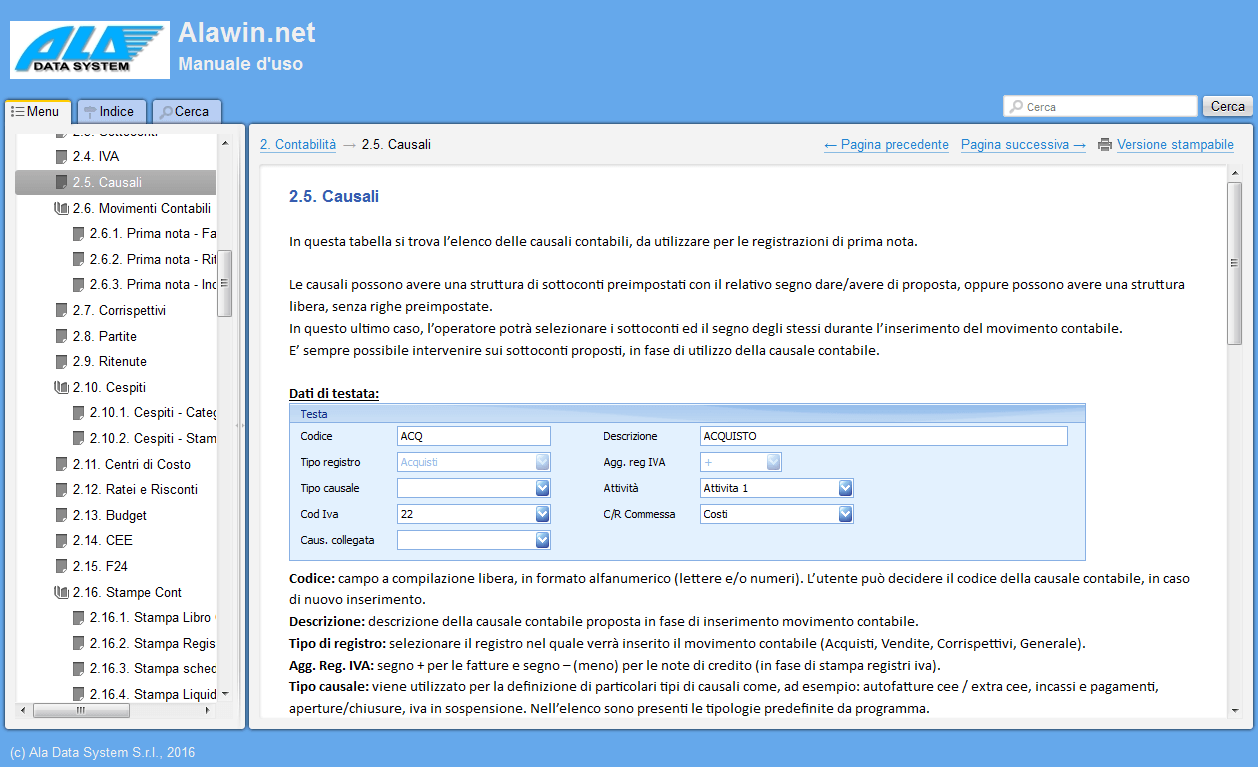Open 2.10.1. Cespiti - Categ entry
Screen dimensions: 1258x767
(x=152, y=413)
